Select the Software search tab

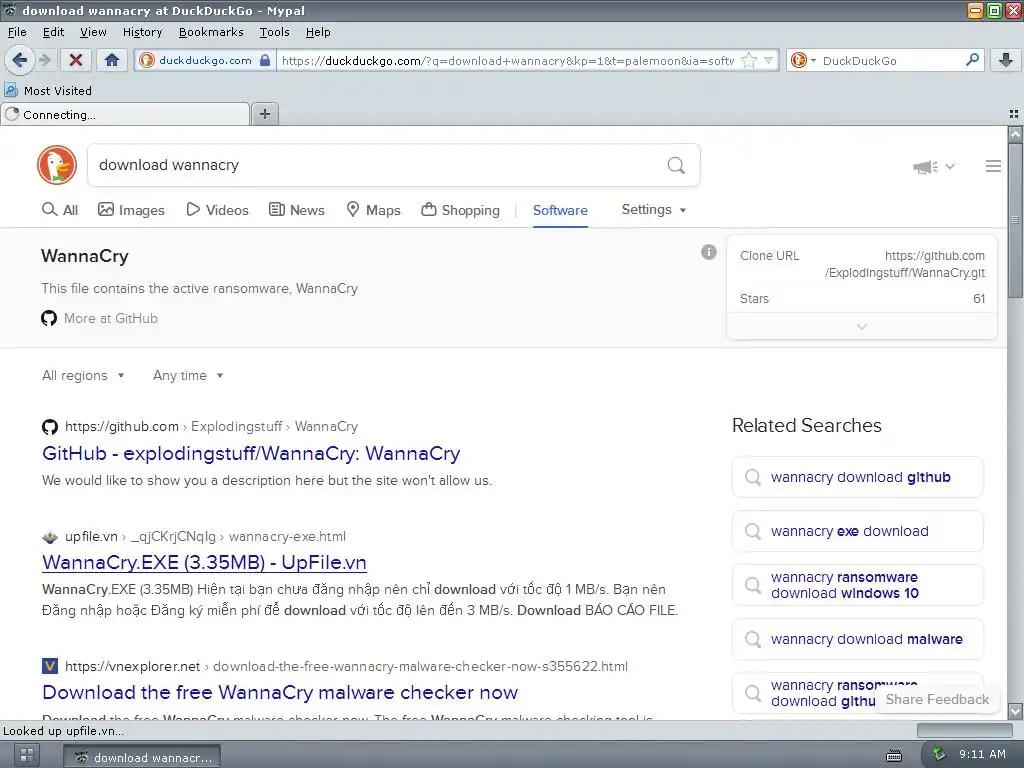(x=560, y=210)
